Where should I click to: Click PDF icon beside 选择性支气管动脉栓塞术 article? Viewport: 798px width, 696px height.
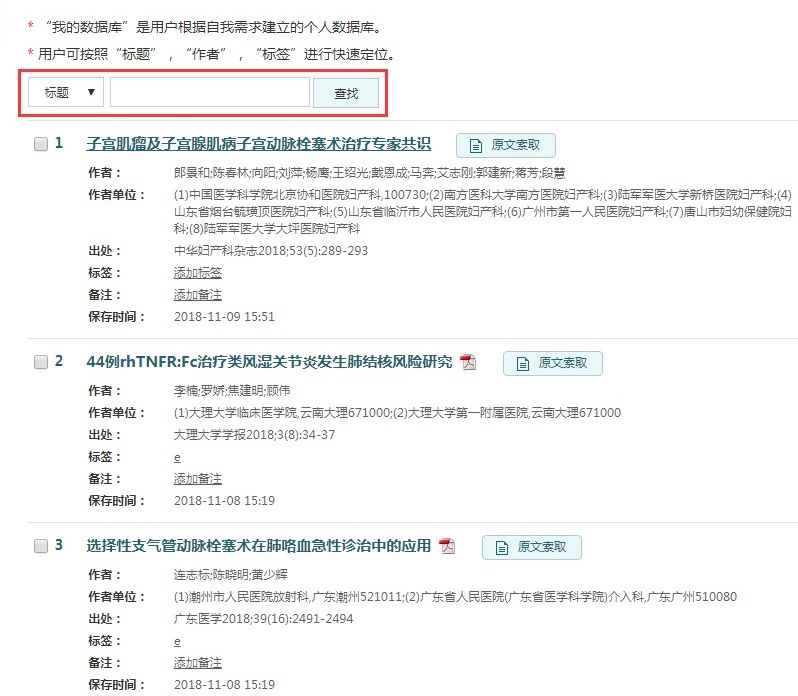click(x=447, y=546)
